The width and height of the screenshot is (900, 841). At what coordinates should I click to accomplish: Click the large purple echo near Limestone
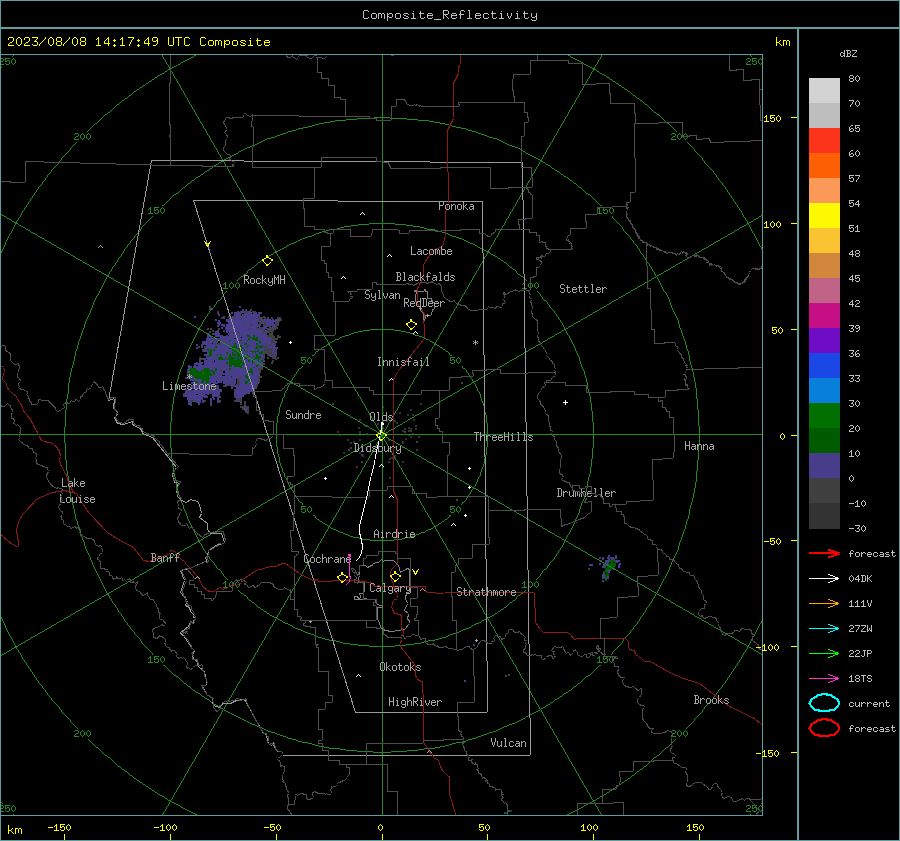pos(235,357)
